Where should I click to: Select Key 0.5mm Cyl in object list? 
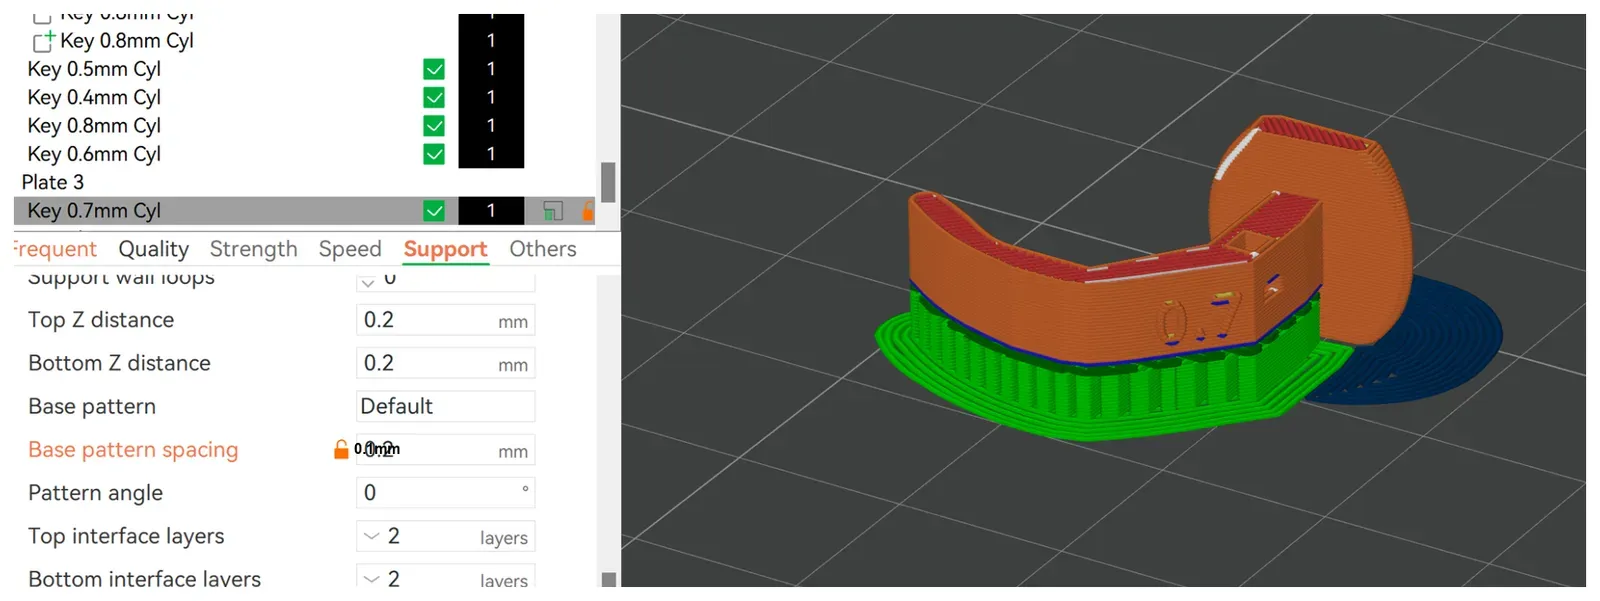(x=94, y=69)
